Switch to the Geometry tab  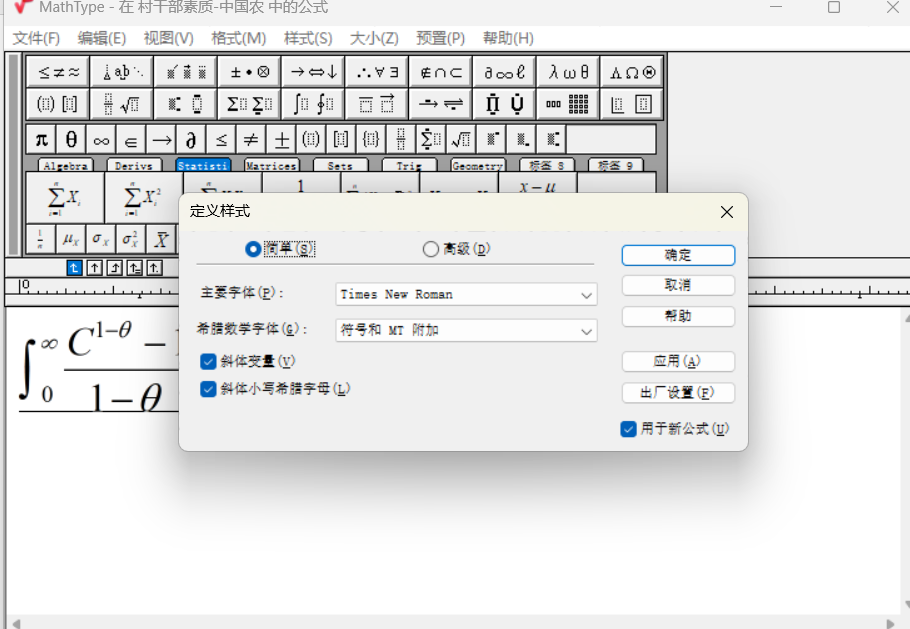coord(478,165)
